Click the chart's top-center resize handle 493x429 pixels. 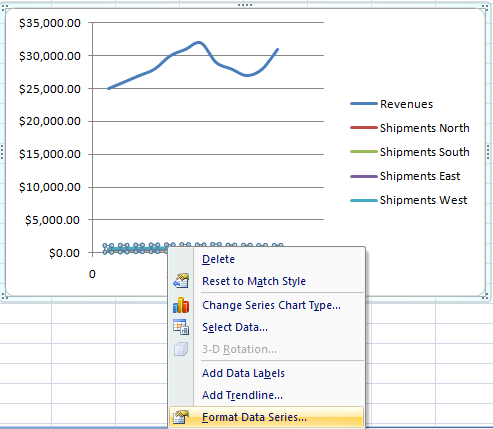pos(245,5)
